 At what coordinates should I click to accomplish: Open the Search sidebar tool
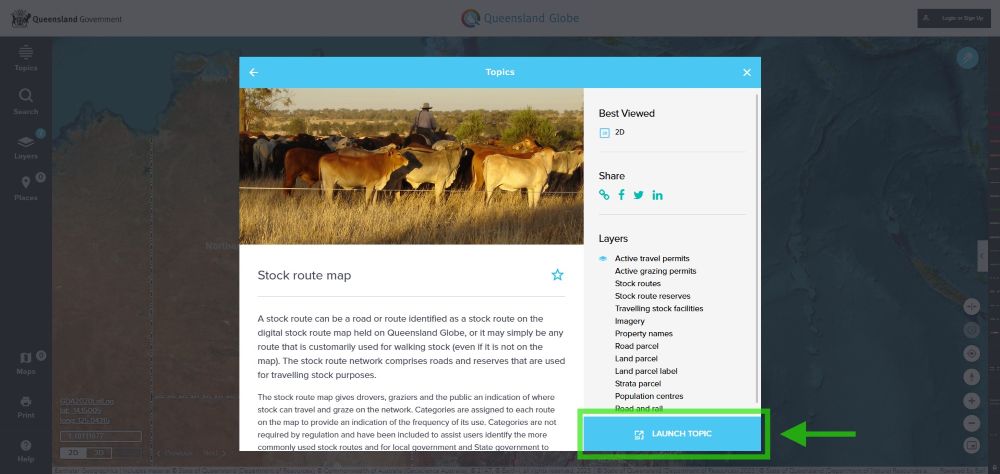pos(26,102)
